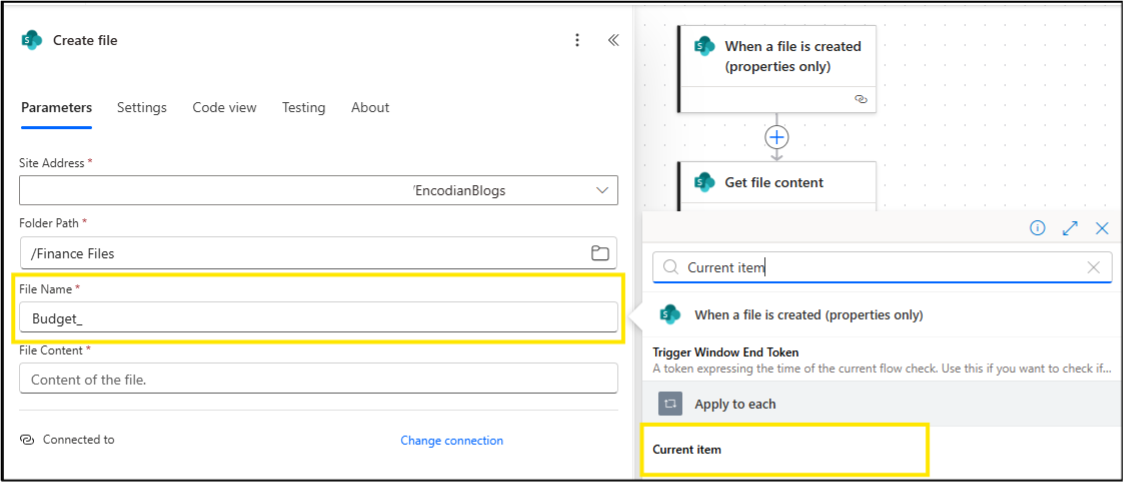Close the dynamic content panel
The width and height of the screenshot is (1125, 485).
click(1102, 228)
